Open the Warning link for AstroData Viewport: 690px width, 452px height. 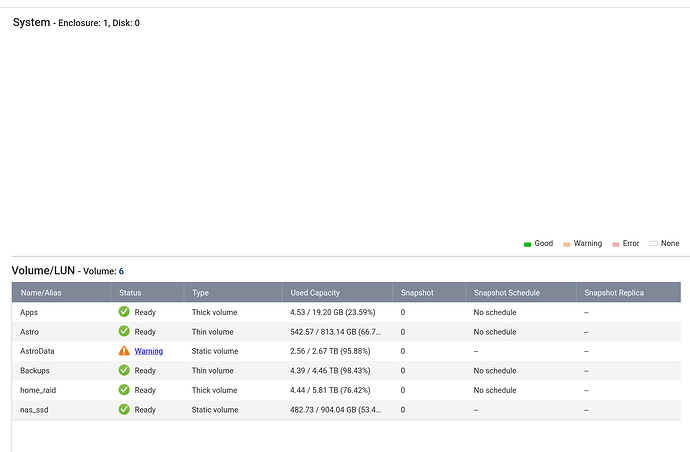(149, 351)
